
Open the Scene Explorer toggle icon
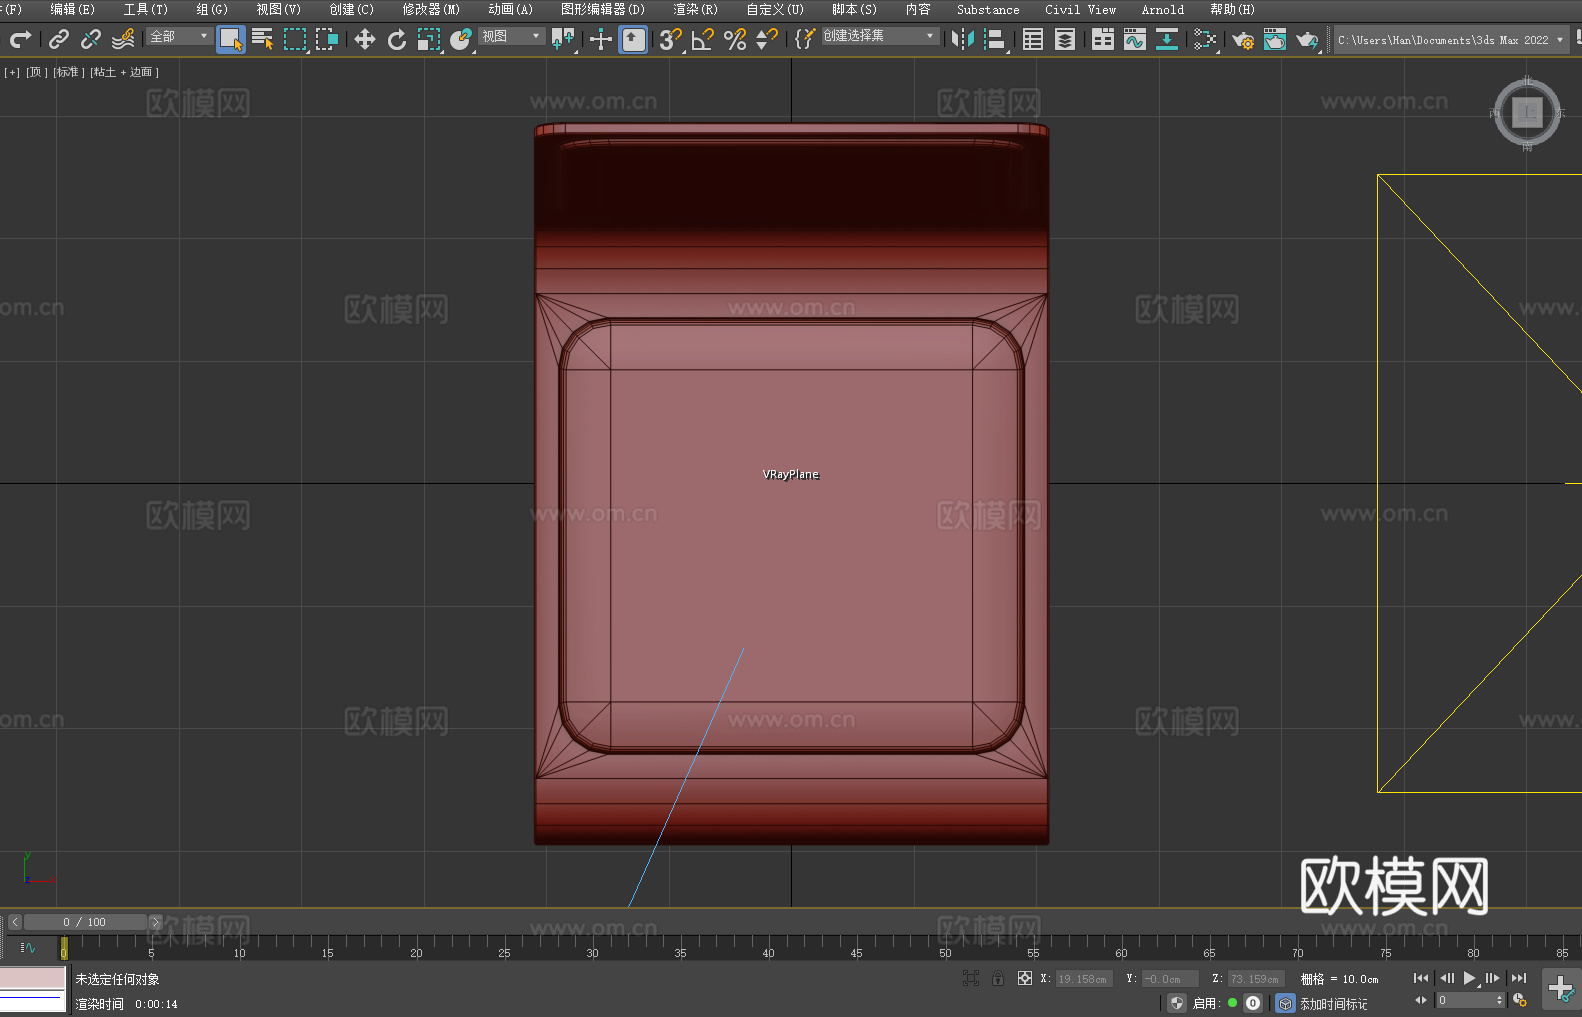[1033, 39]
